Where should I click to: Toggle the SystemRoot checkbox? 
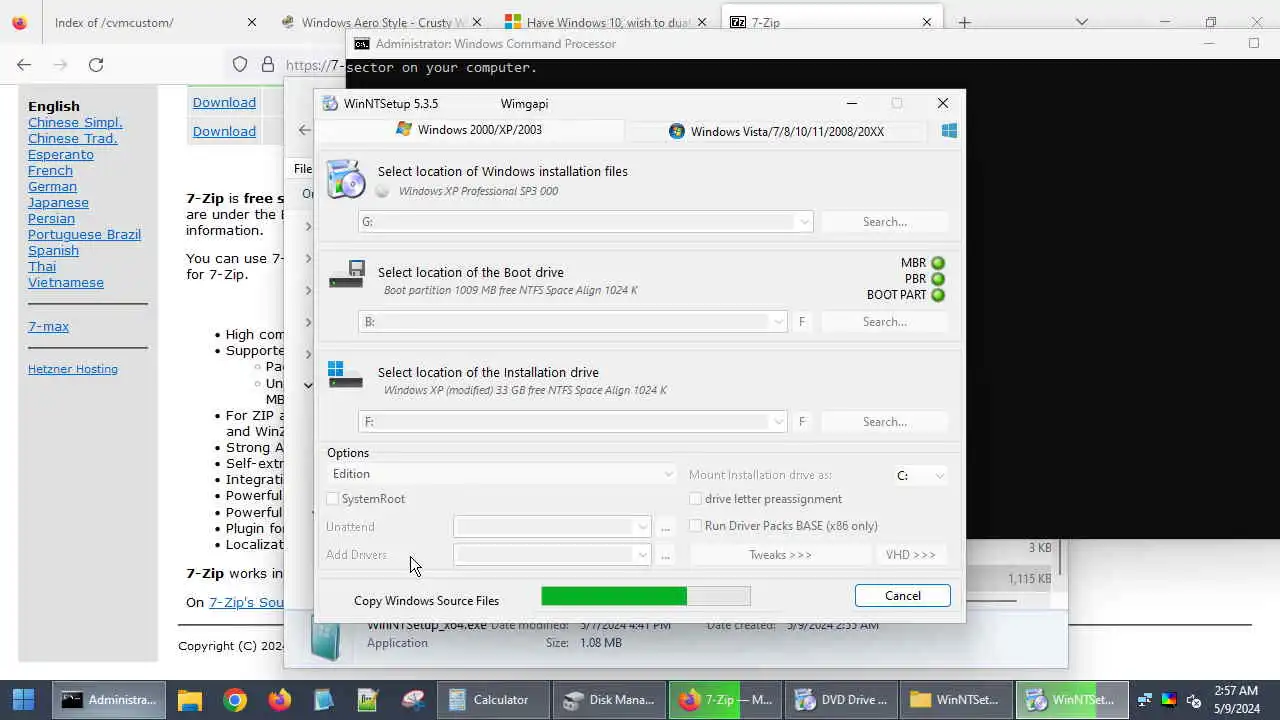[333, 499]
